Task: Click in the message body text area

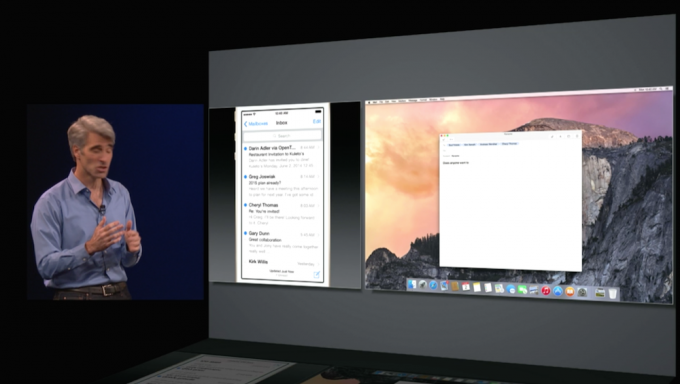Action: (510, 213)
